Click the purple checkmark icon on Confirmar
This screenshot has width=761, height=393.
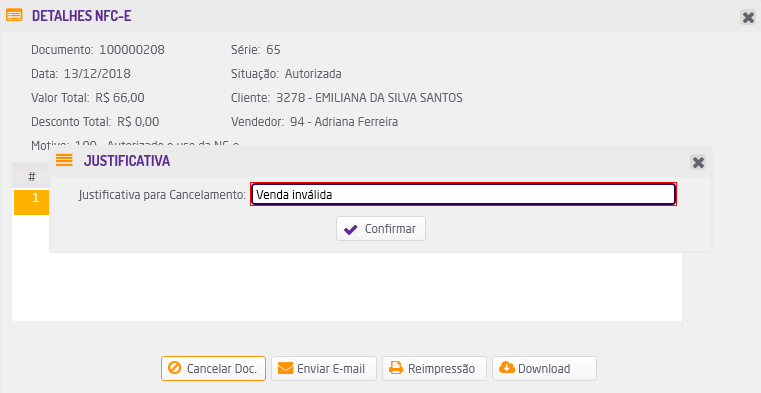coord(350,229)
